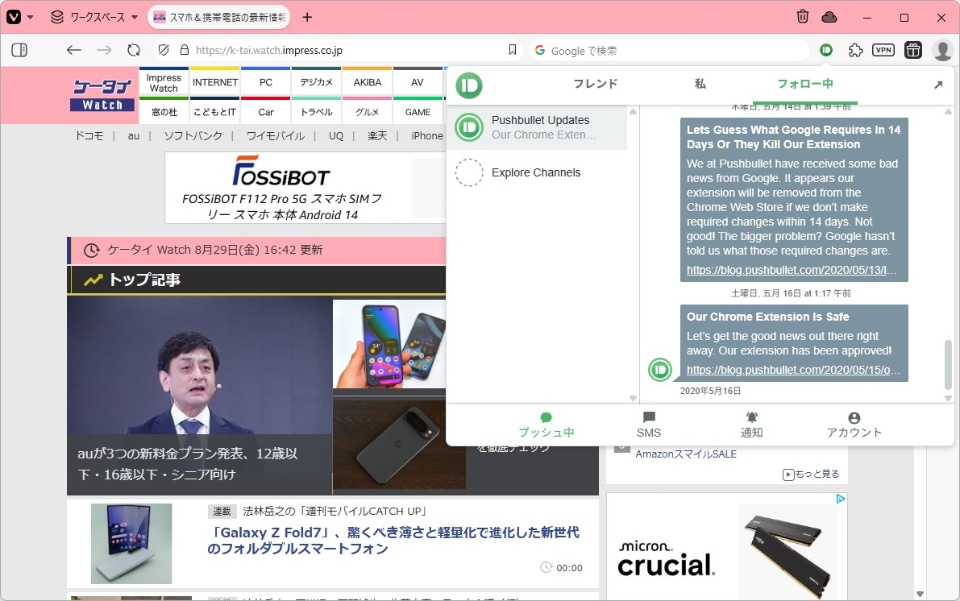This screenshot has height=601, width=960.
Task: Open the gift box toolbar icon
Action: pos(913,50)
